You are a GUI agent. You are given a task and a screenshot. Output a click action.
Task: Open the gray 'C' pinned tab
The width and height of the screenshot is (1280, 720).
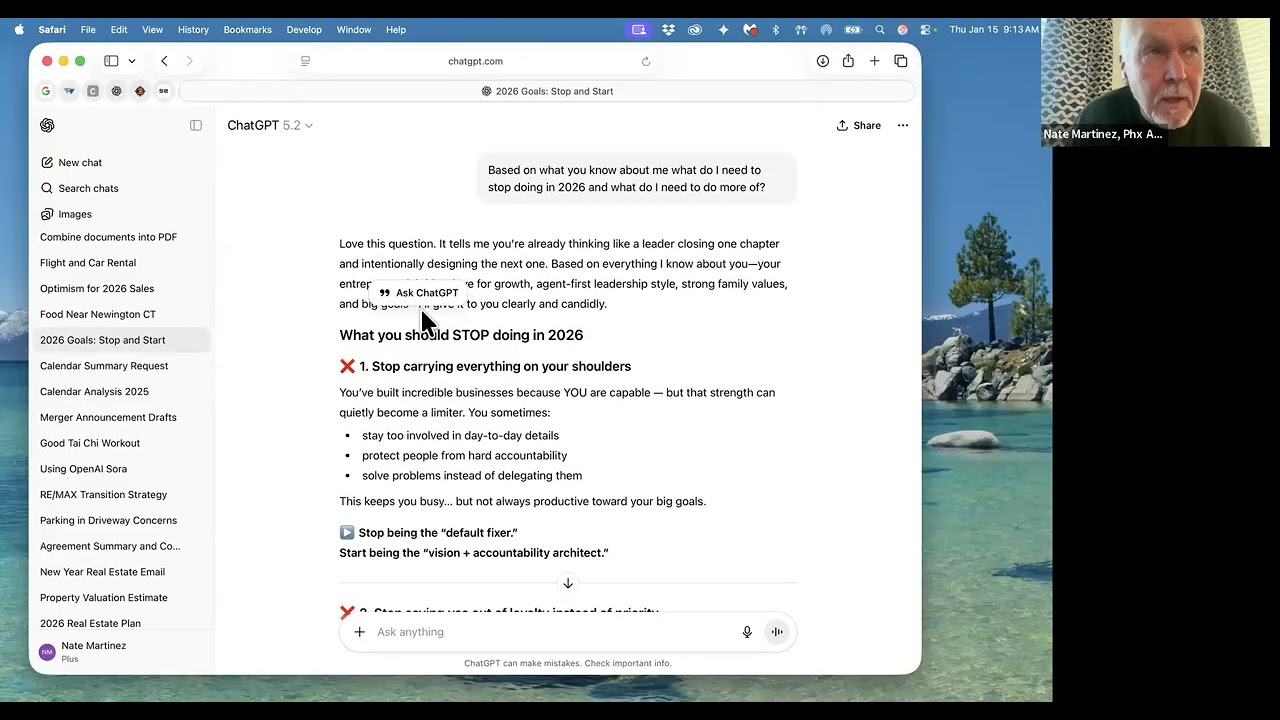pyautogui.click(x=93, y=91)
